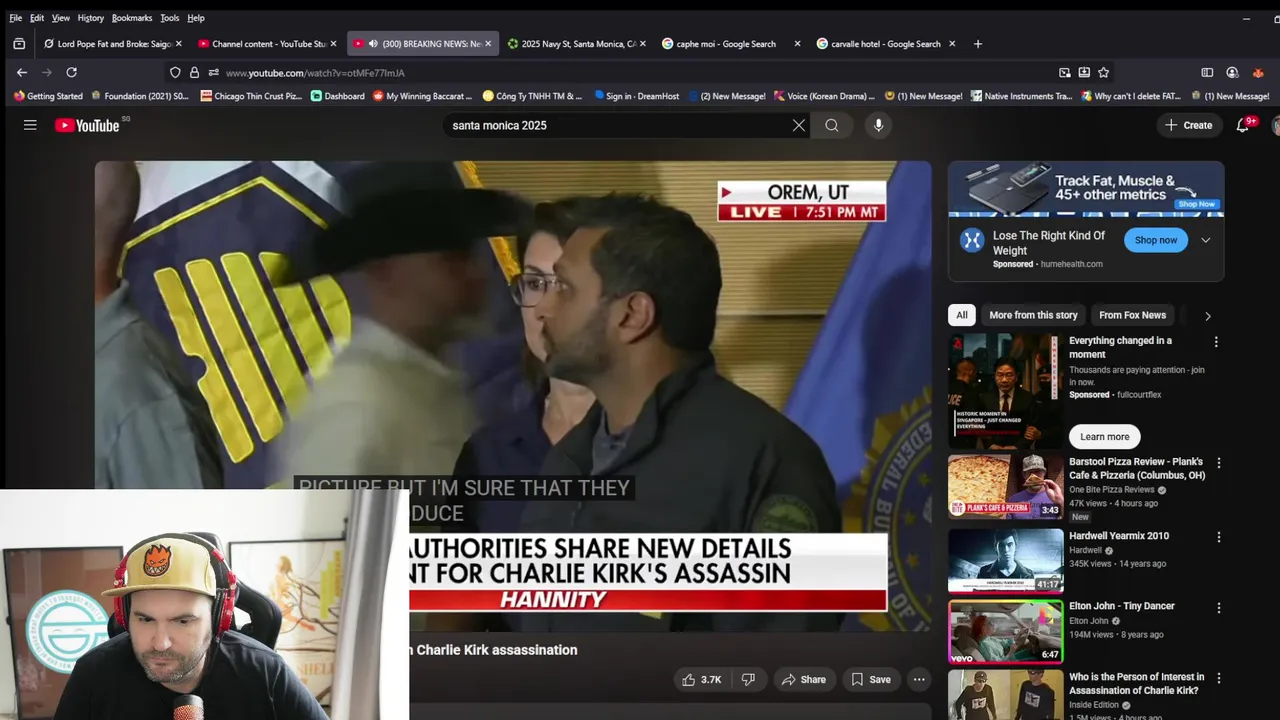Image resolution: width=1280 pixels, height=720 pixels.
Task: Open Barstool Pizza Review thumbnail
Action: tap(1005, 487)
